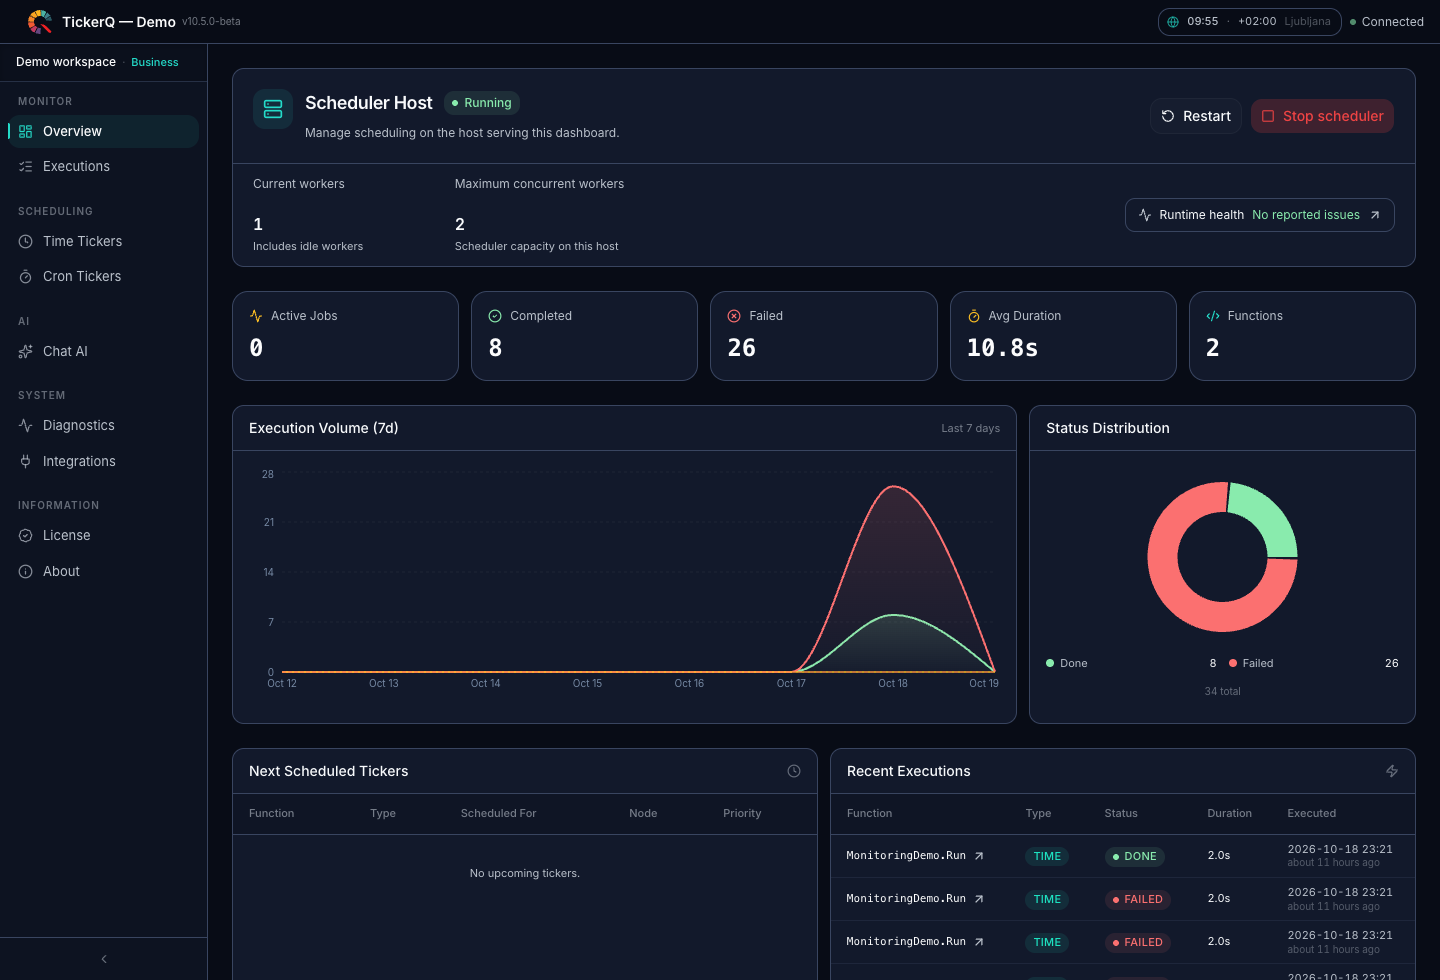The height and width of the screenshot is (980, 1440).
Task: Click the No upcoming tickers message
Action: pyautogui.click(x=525, y=874)
